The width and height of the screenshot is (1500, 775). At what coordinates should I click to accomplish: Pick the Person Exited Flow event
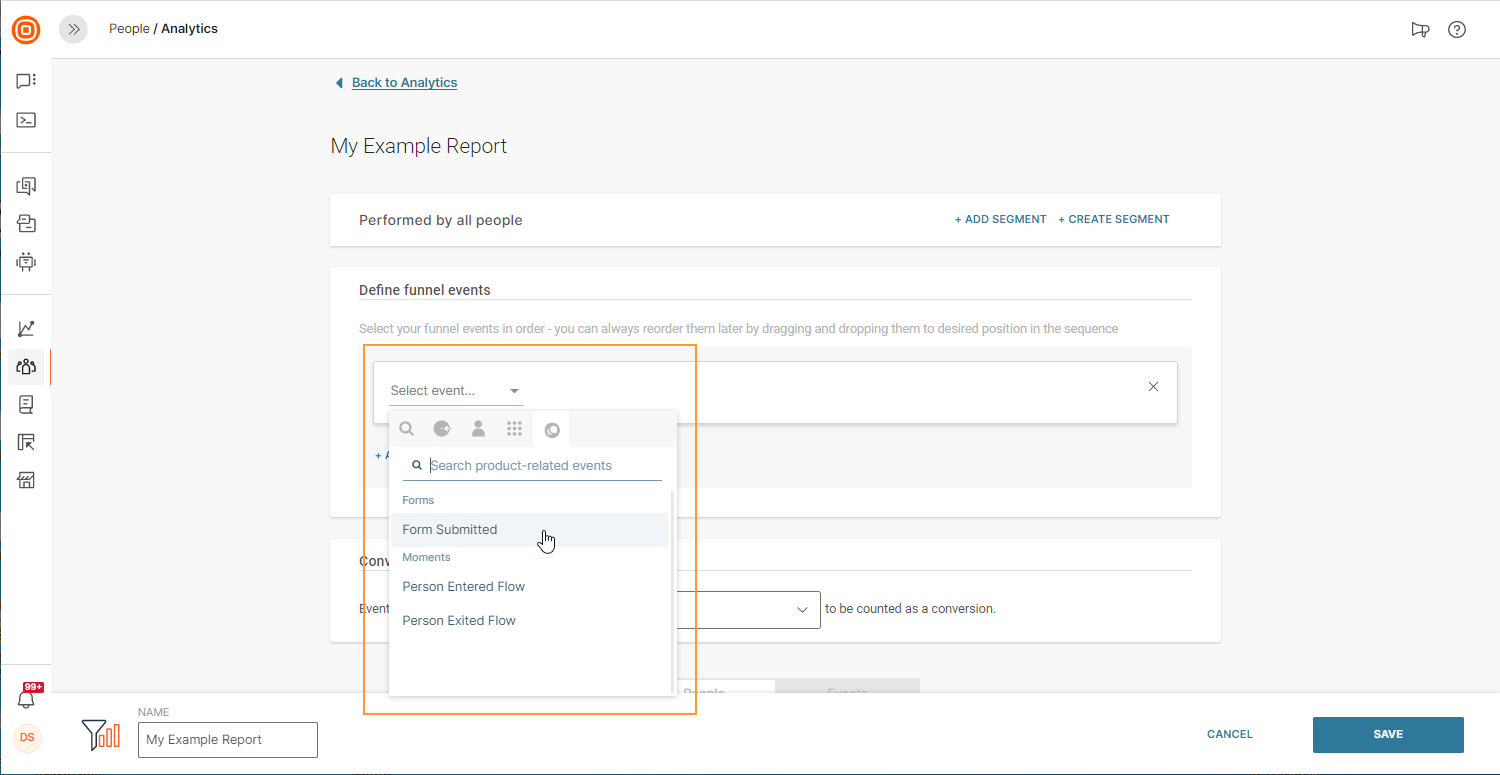click(459, 621)
